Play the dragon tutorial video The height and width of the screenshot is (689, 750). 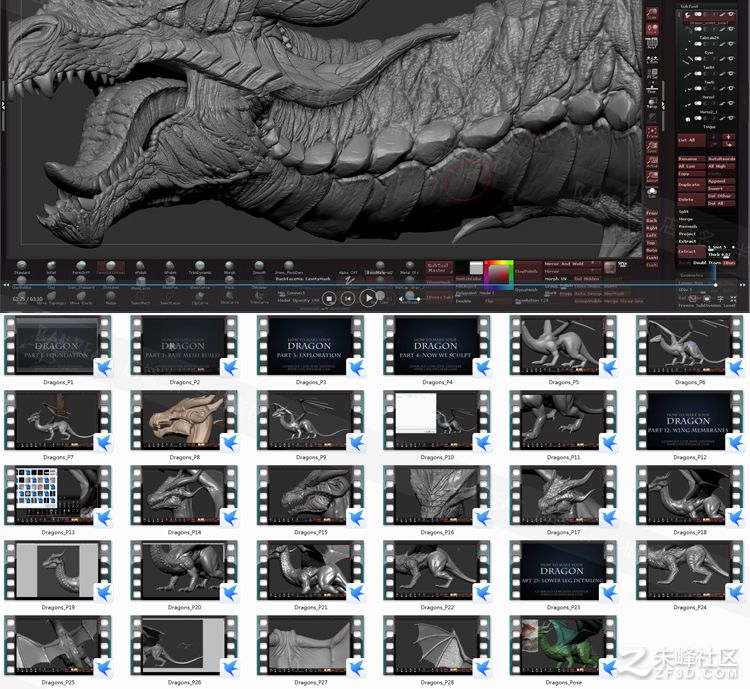[x=368, y=298]
